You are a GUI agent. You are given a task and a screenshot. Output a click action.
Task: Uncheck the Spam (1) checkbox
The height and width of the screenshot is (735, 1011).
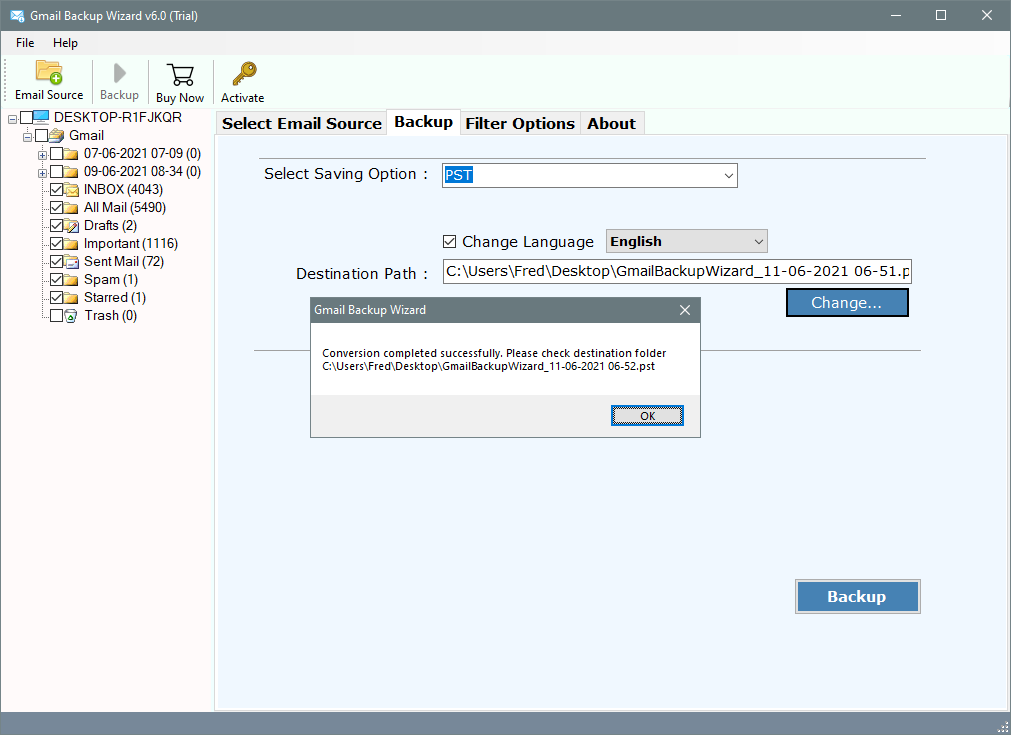click(x=56, y=280)
